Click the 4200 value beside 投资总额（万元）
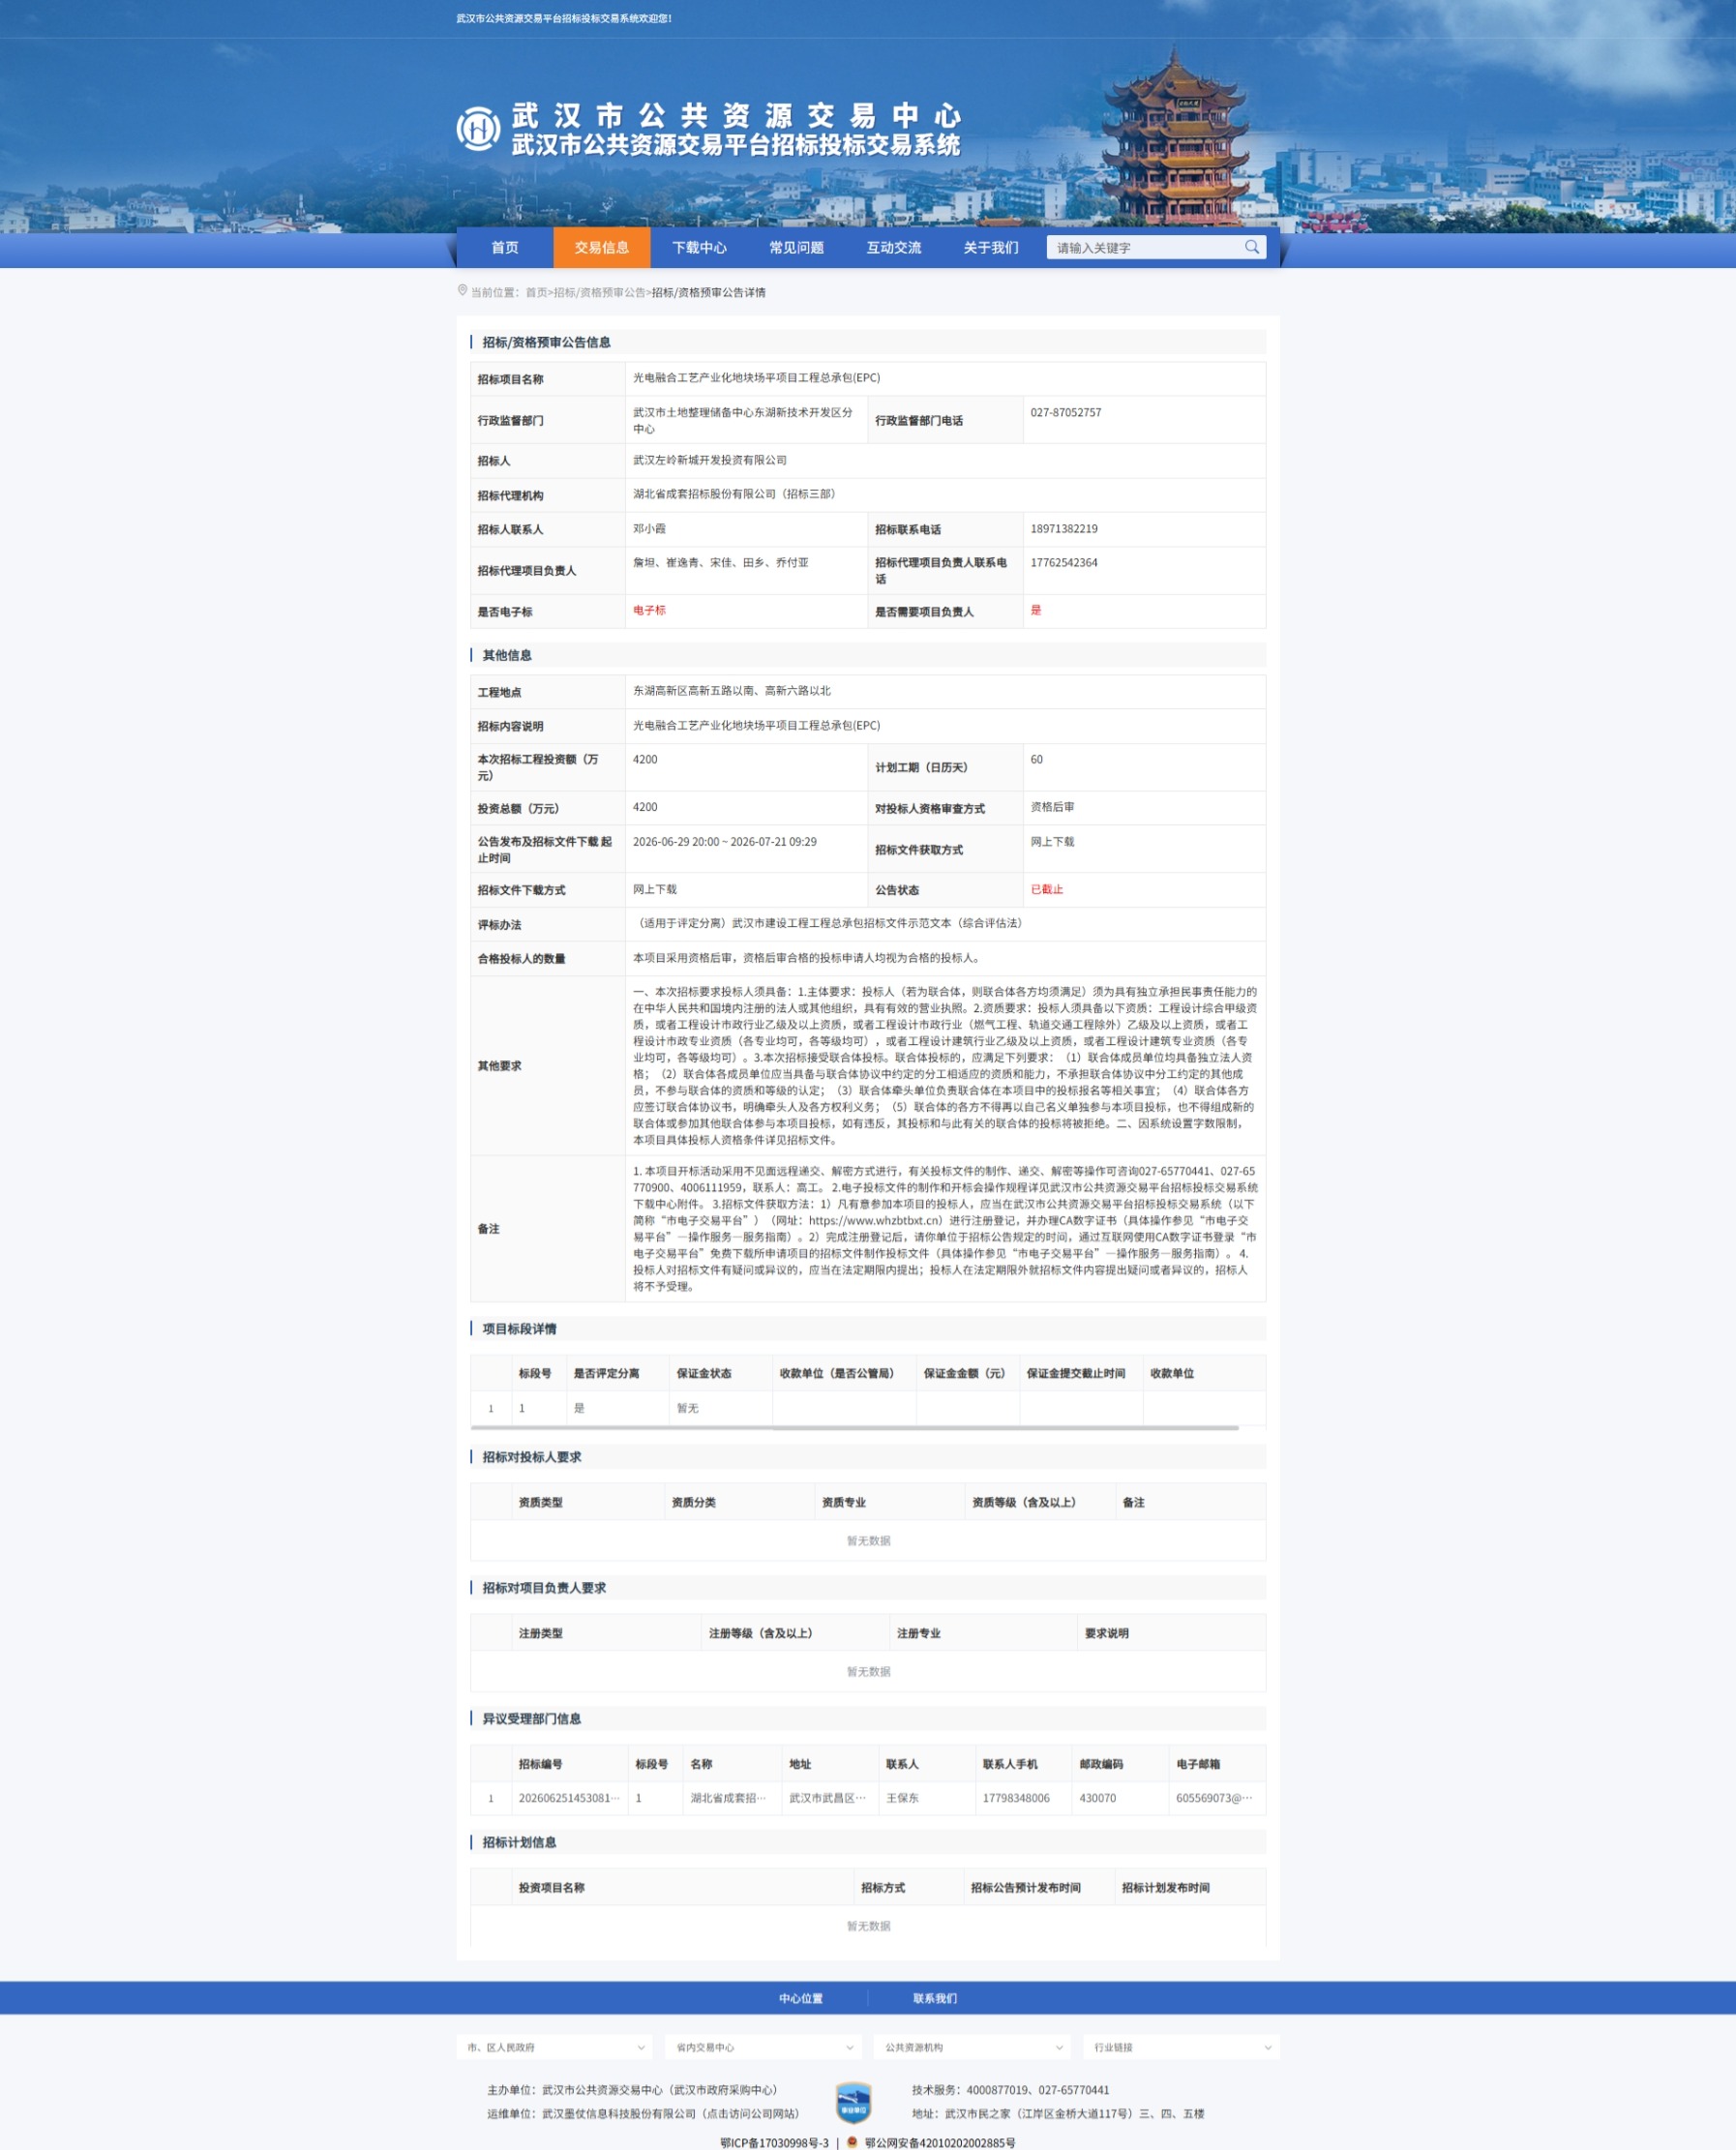This screenshot has width=1736, height=2150. (645, 807)
